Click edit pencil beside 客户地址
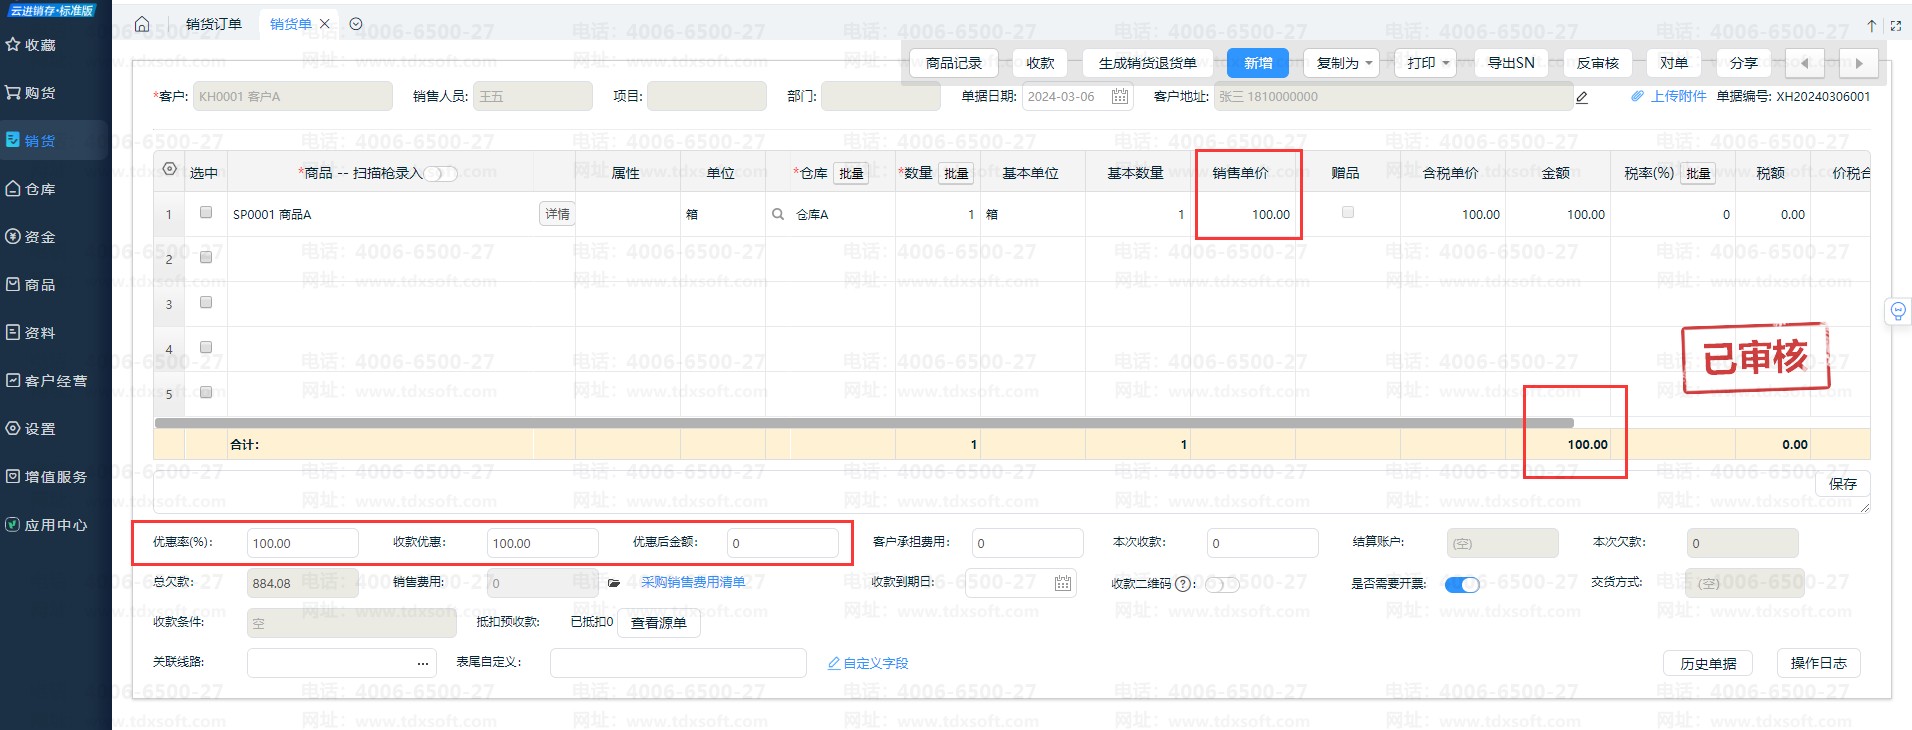This screenshot has height=730, width=1912. point(1582,97)
